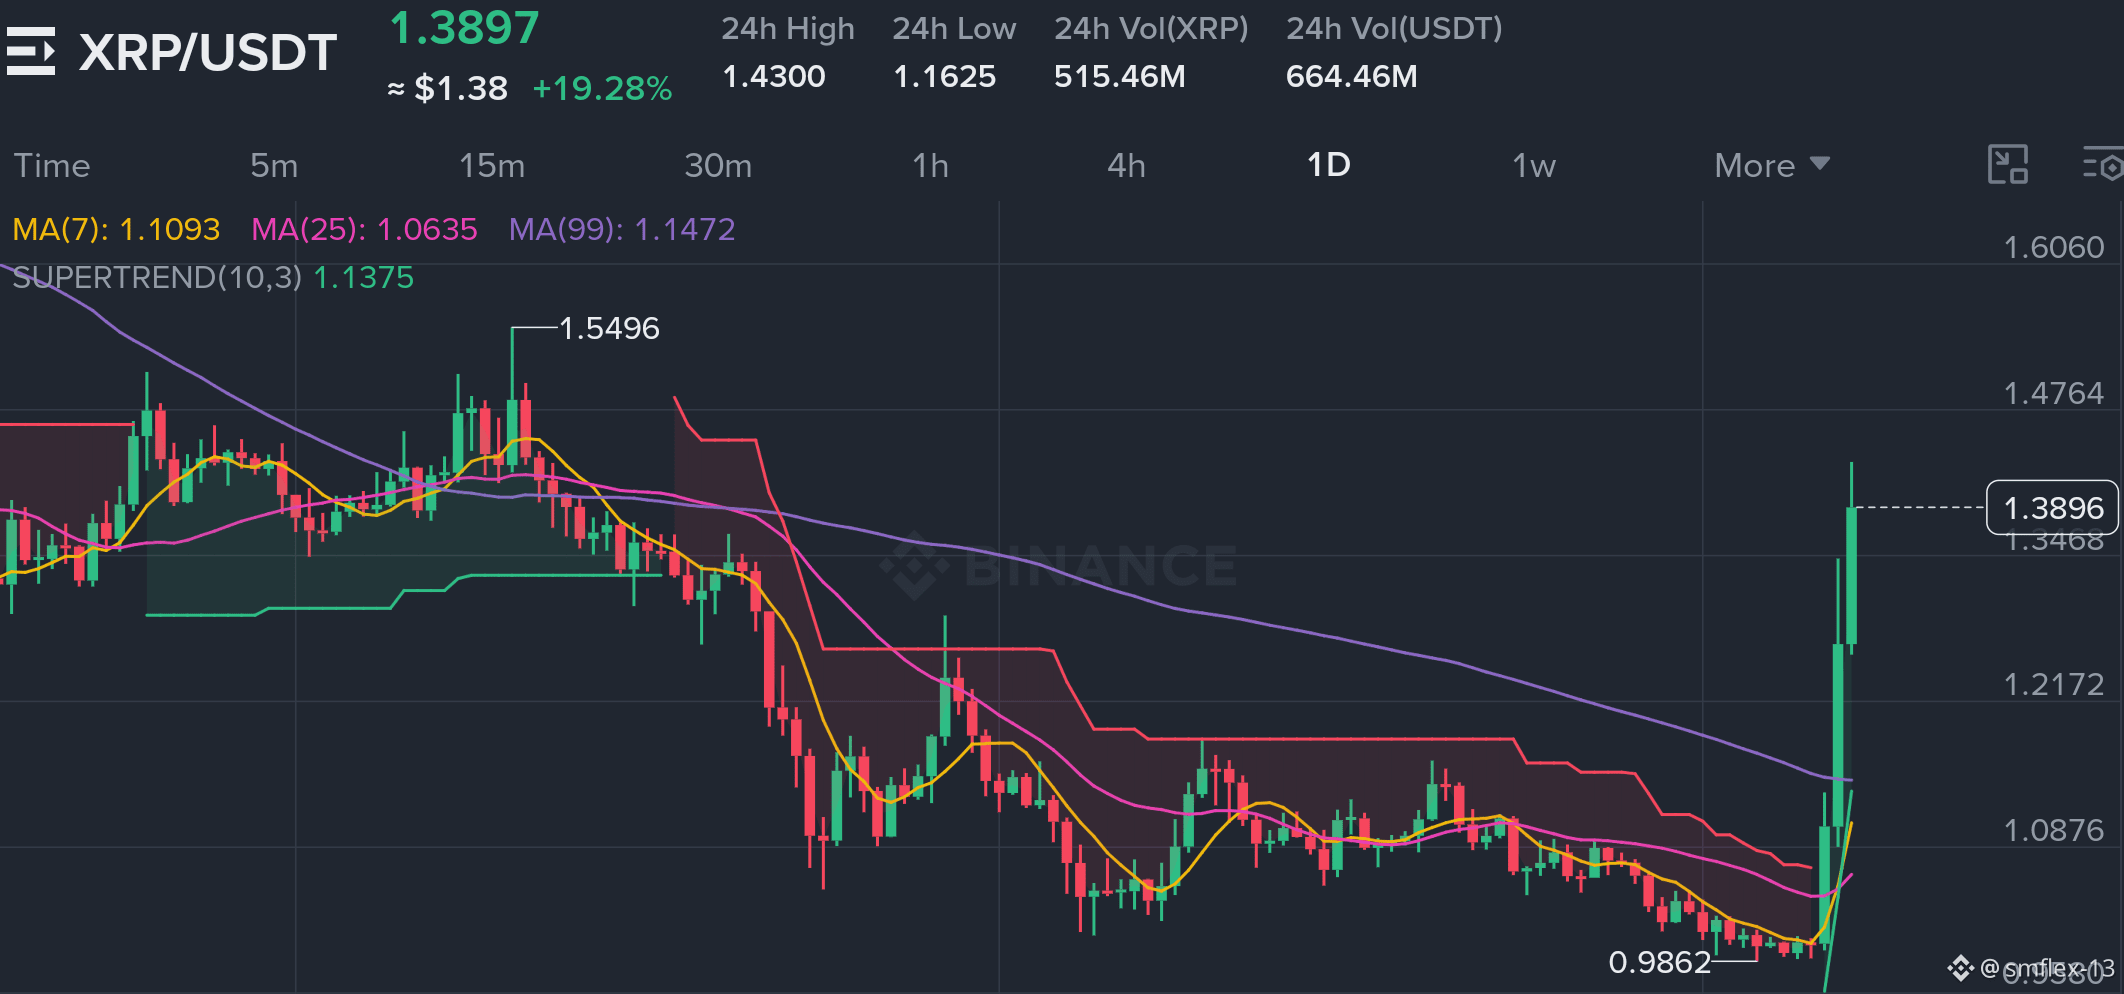Viewport: 2124px width, 994px height.
Task: Click the 1.5496 high price marker
Action: [609, 328]
